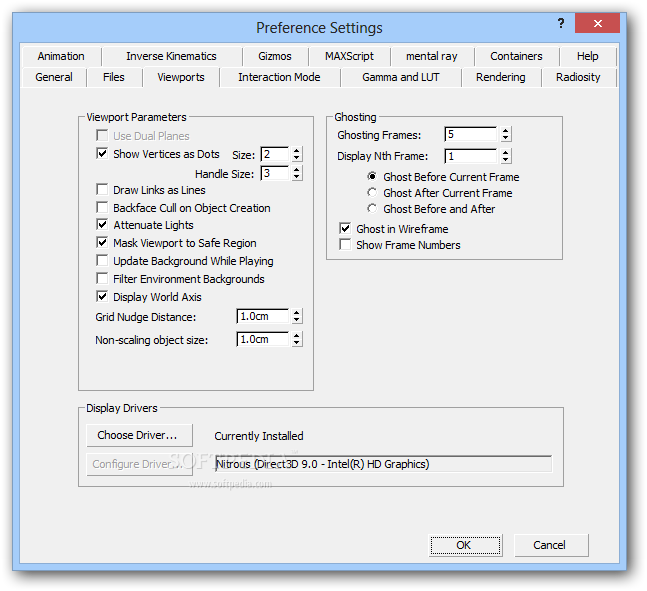Enable Draw Links as Lines

coord(102,189)
